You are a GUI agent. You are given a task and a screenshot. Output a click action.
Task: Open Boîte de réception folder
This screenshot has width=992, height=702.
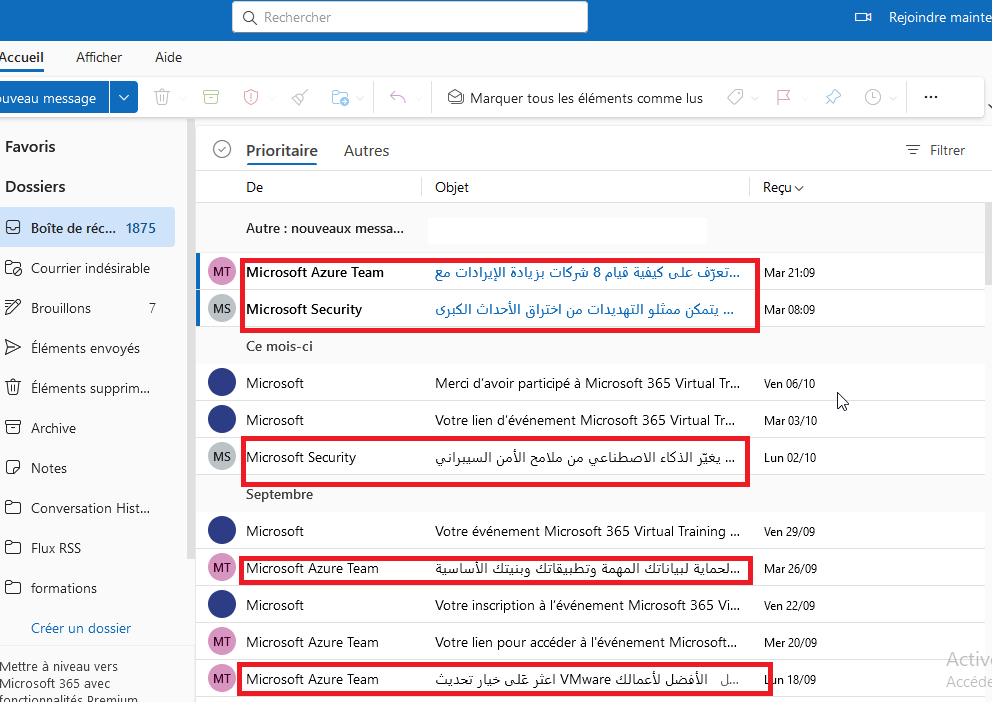[87, 228]
